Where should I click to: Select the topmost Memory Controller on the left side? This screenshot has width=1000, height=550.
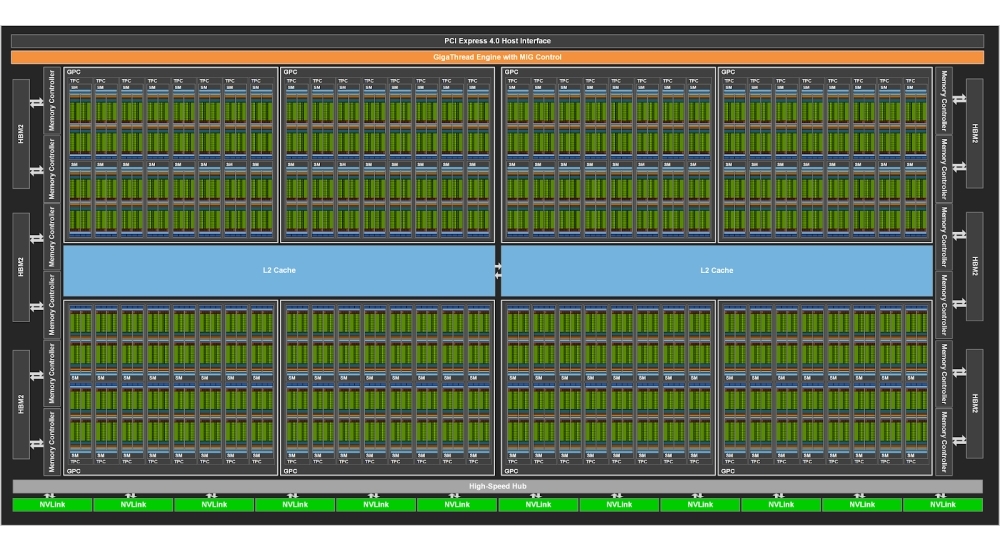tap(52, 102)
